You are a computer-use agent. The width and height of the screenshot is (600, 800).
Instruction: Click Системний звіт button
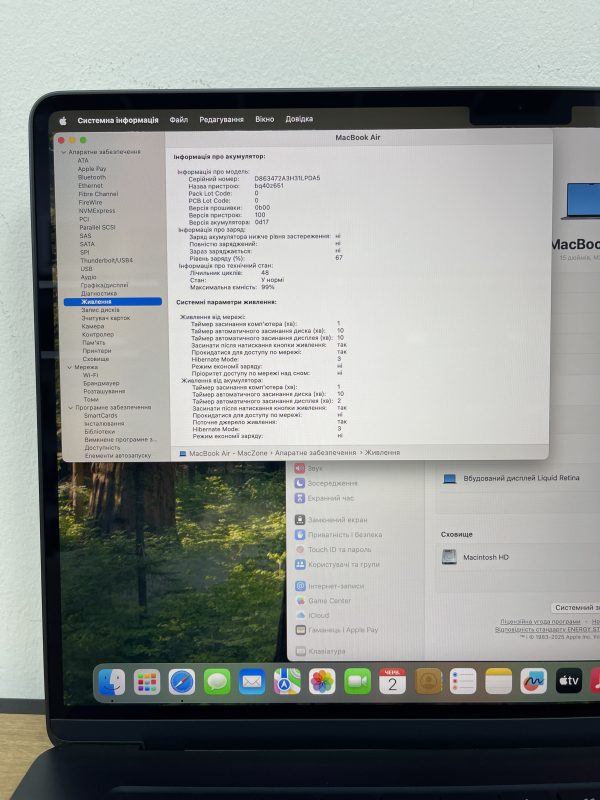click(577, 608)
